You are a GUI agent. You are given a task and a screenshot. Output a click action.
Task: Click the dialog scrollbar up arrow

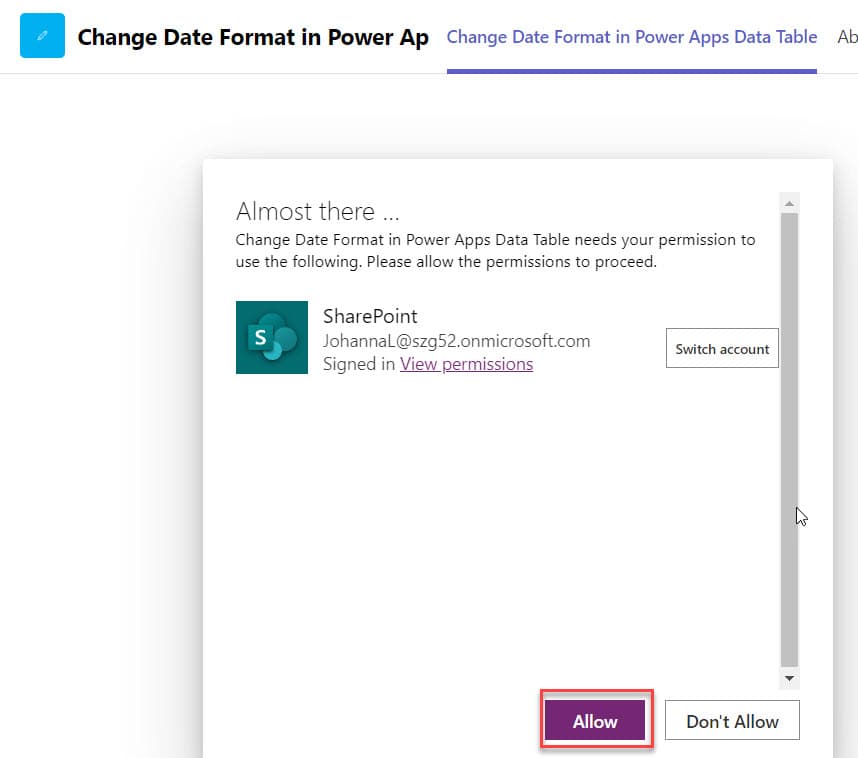(789, 204)
